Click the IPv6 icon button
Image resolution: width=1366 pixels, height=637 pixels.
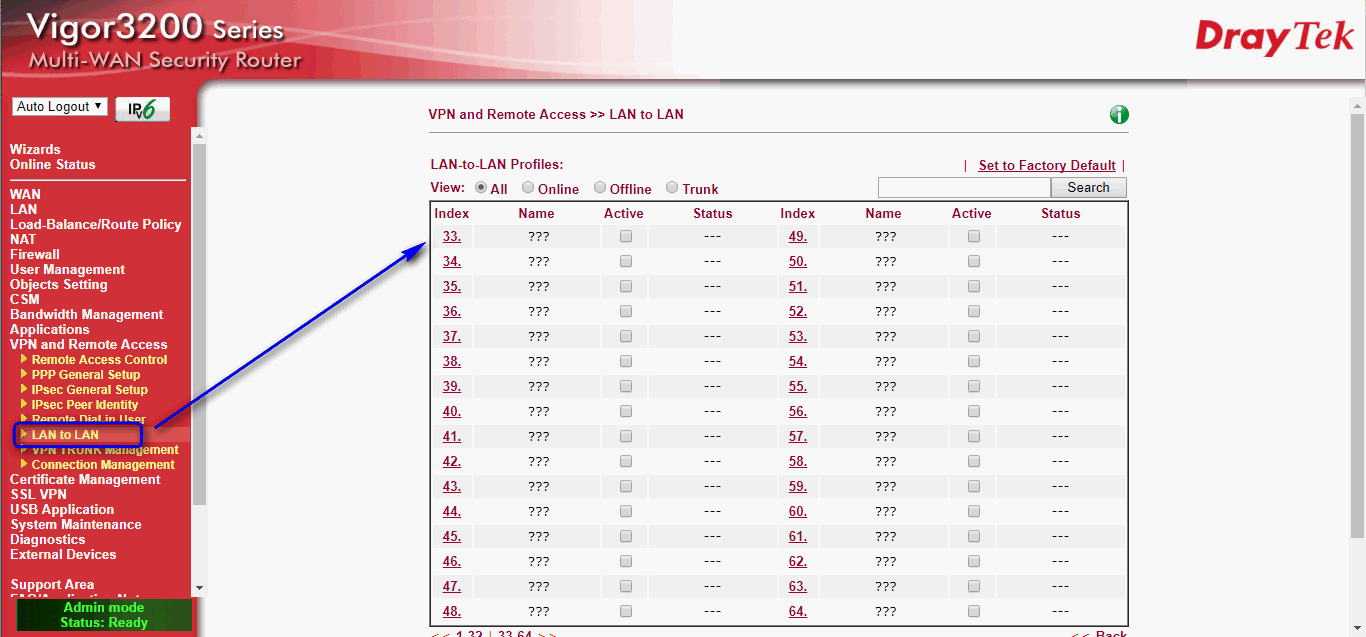coord(143,109)
